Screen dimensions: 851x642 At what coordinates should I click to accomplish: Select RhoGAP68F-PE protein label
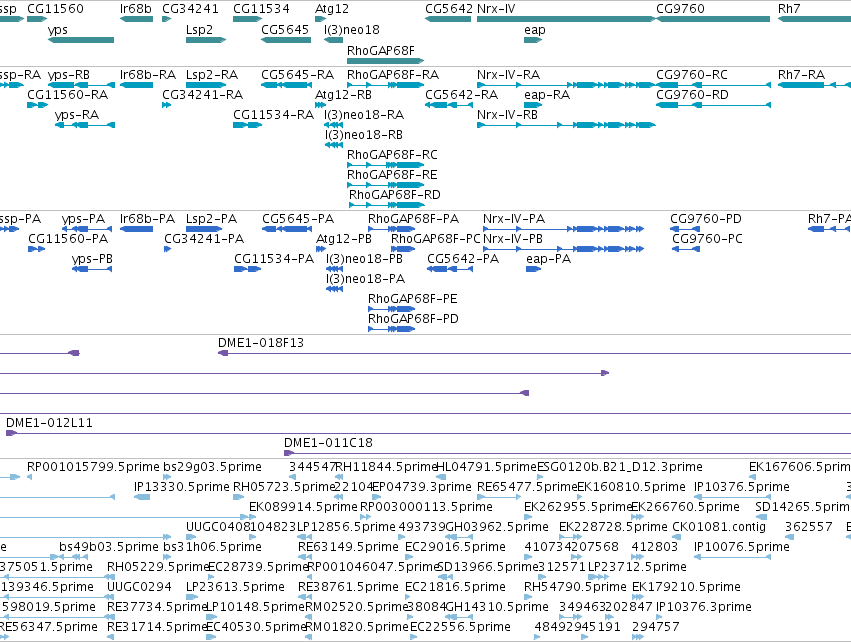coord(412,298)
